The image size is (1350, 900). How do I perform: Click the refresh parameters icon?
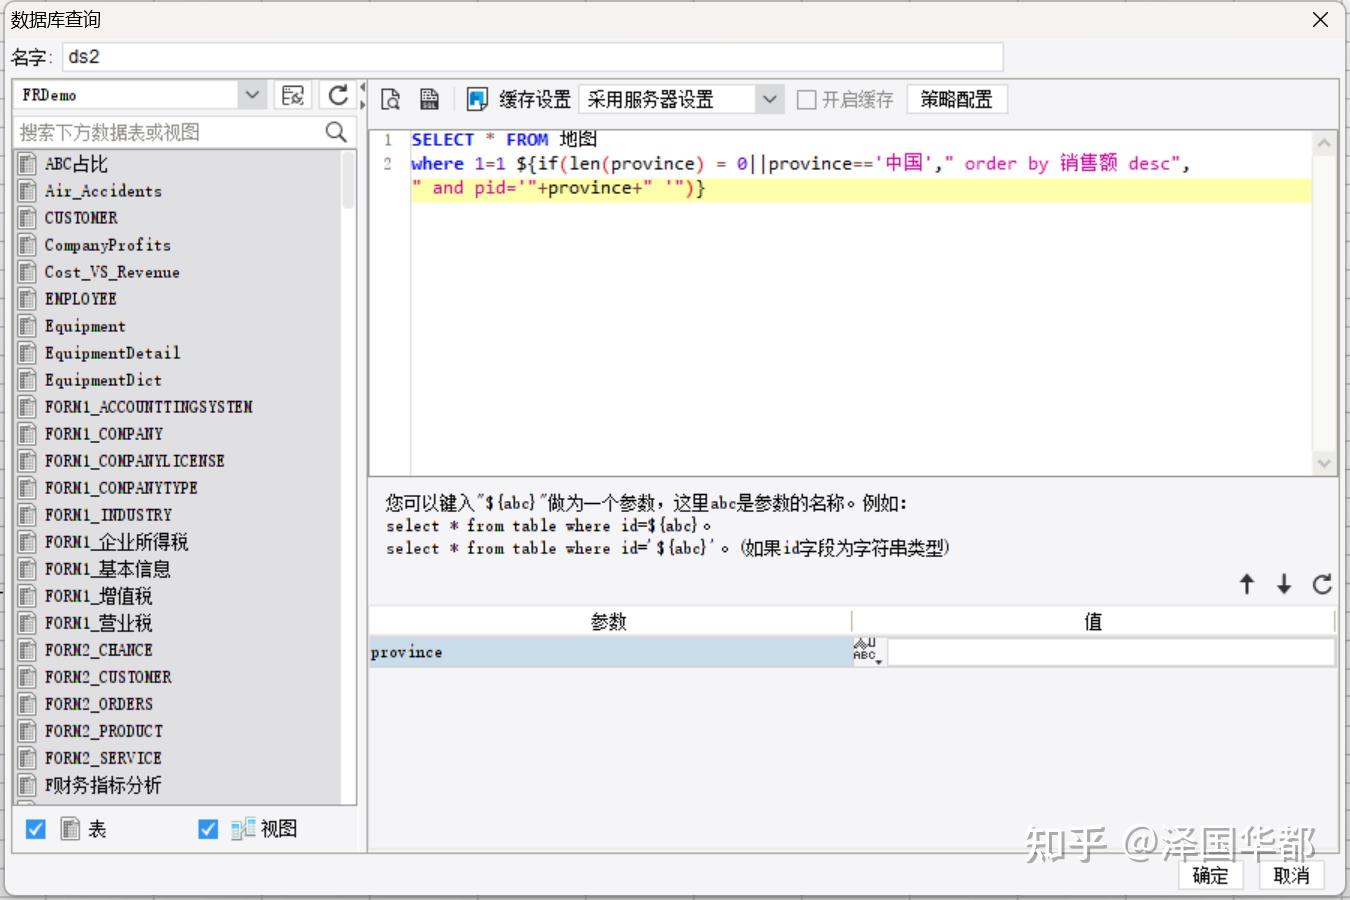click(1322, 584)
